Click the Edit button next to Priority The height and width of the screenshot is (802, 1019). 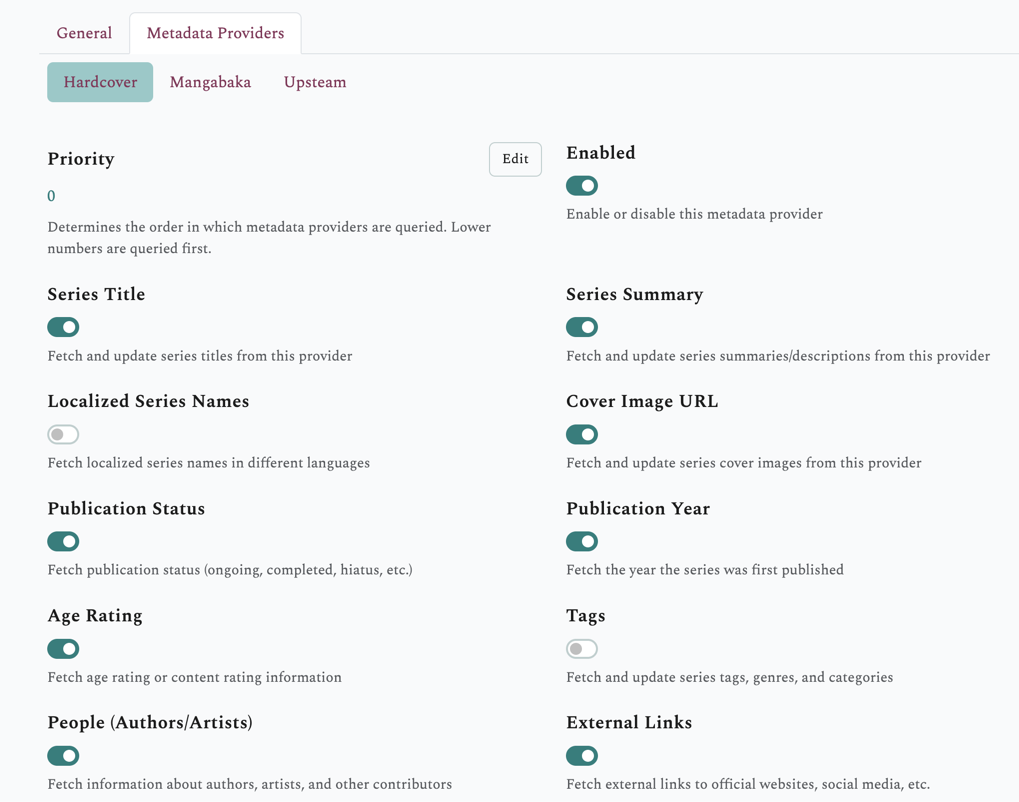click(x=515, y=159)
